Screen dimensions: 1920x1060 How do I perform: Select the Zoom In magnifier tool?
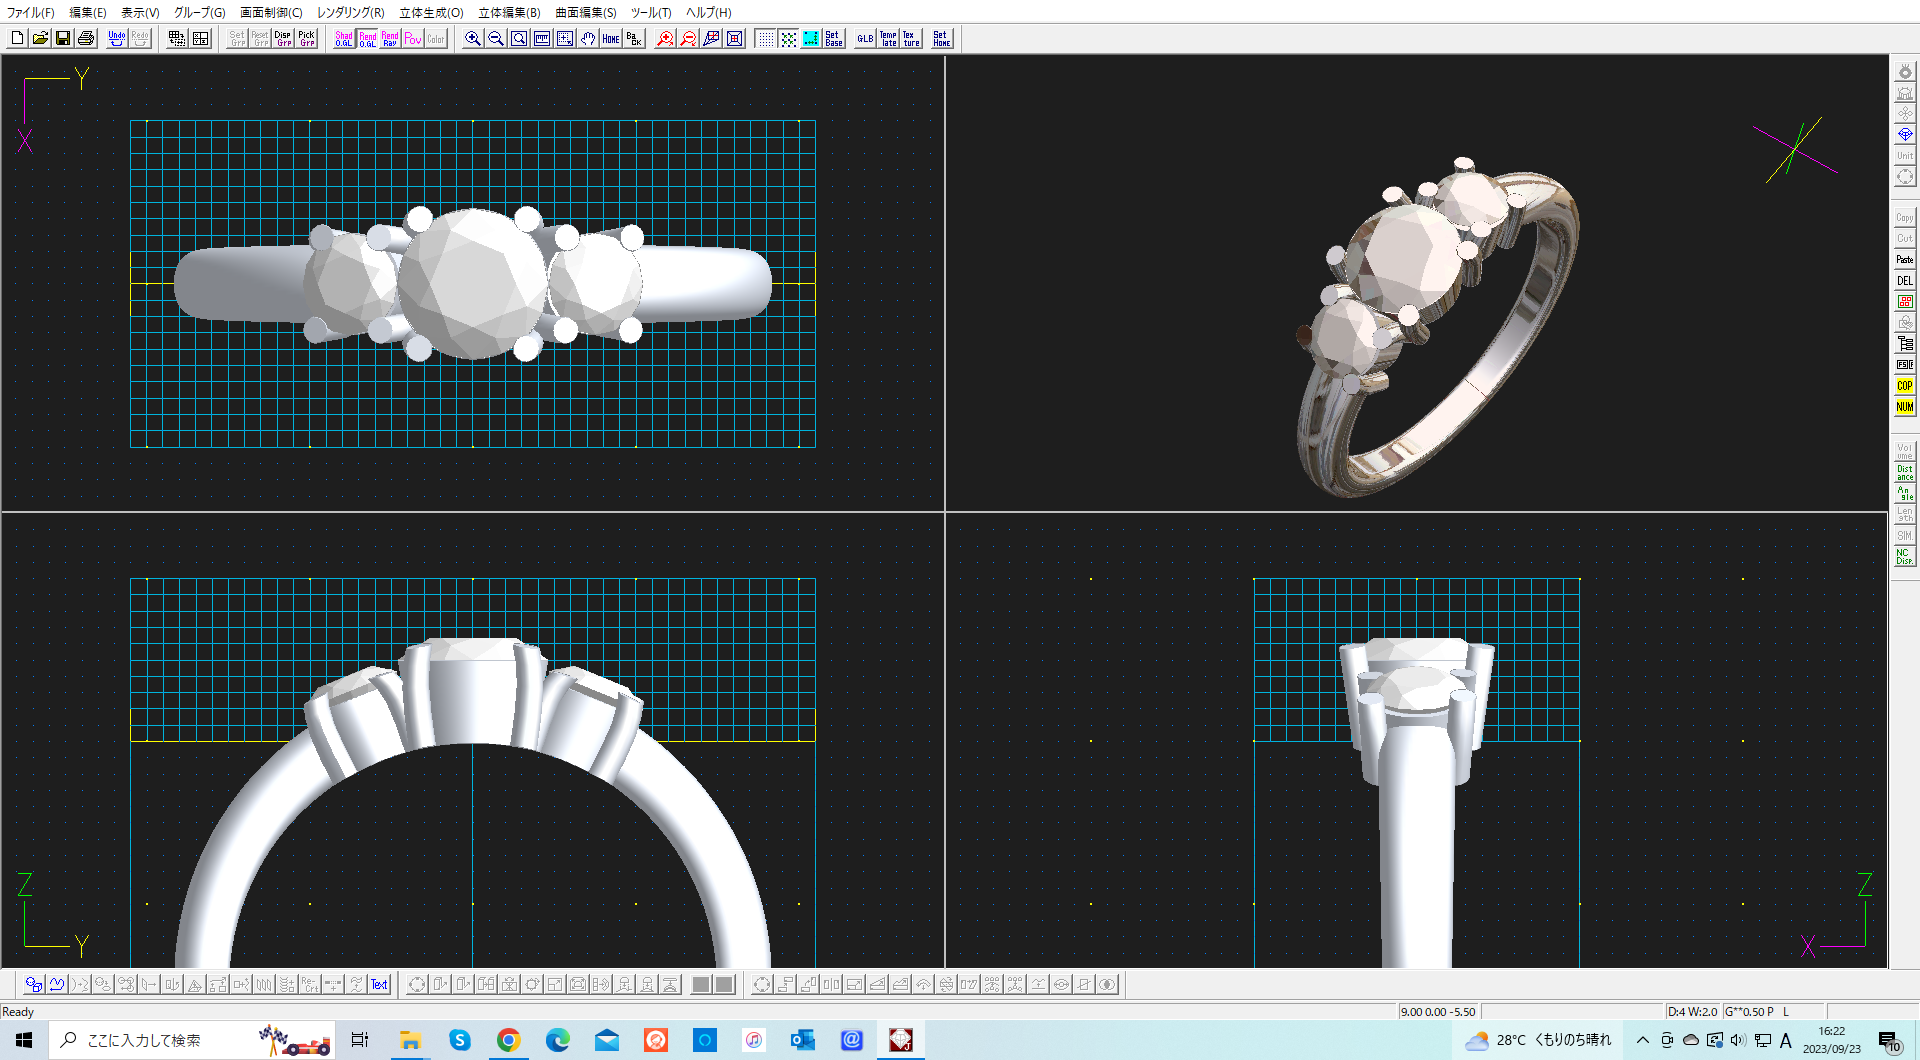coord(471,38)
